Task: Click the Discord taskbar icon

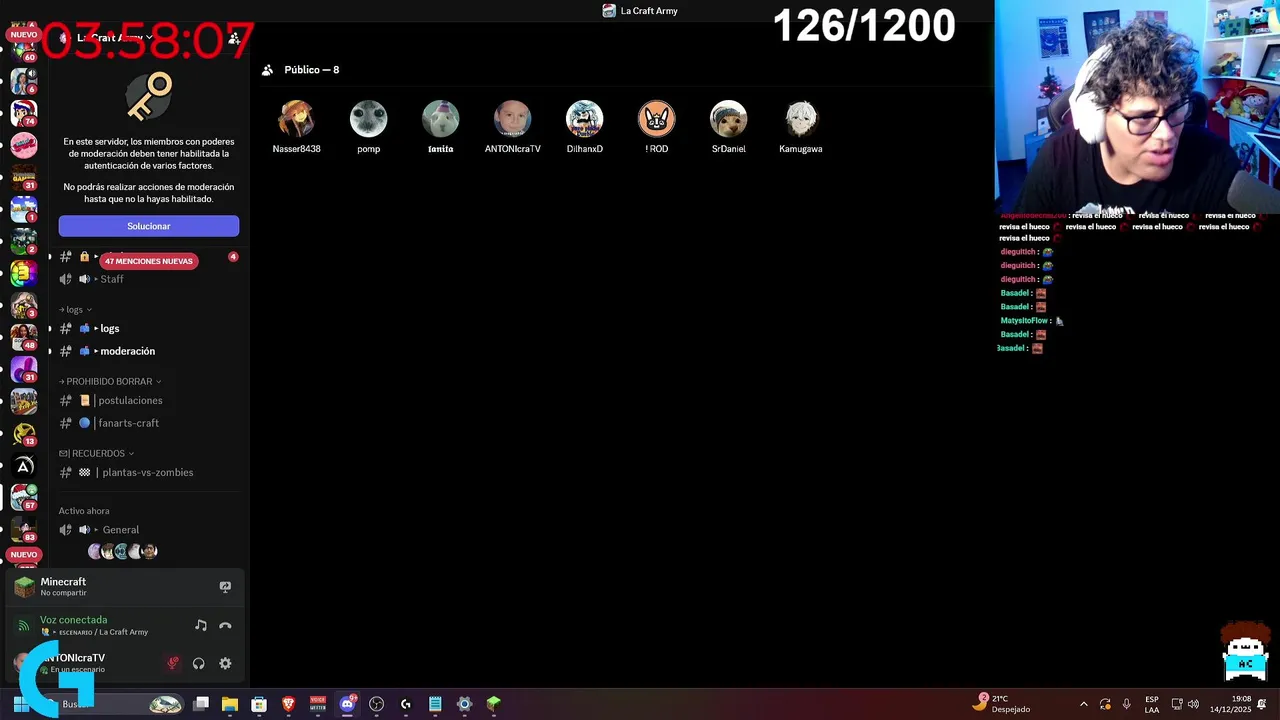Action: [x=347, y=704]
